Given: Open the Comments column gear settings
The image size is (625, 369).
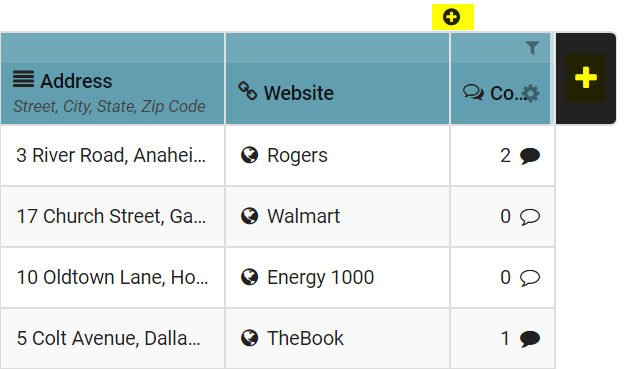Looking at the screenshot, I should pos(531,94).
